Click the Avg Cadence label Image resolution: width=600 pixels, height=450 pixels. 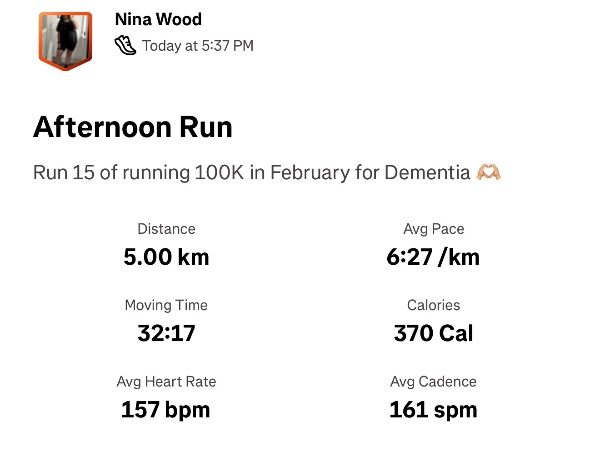coord(433,381)
